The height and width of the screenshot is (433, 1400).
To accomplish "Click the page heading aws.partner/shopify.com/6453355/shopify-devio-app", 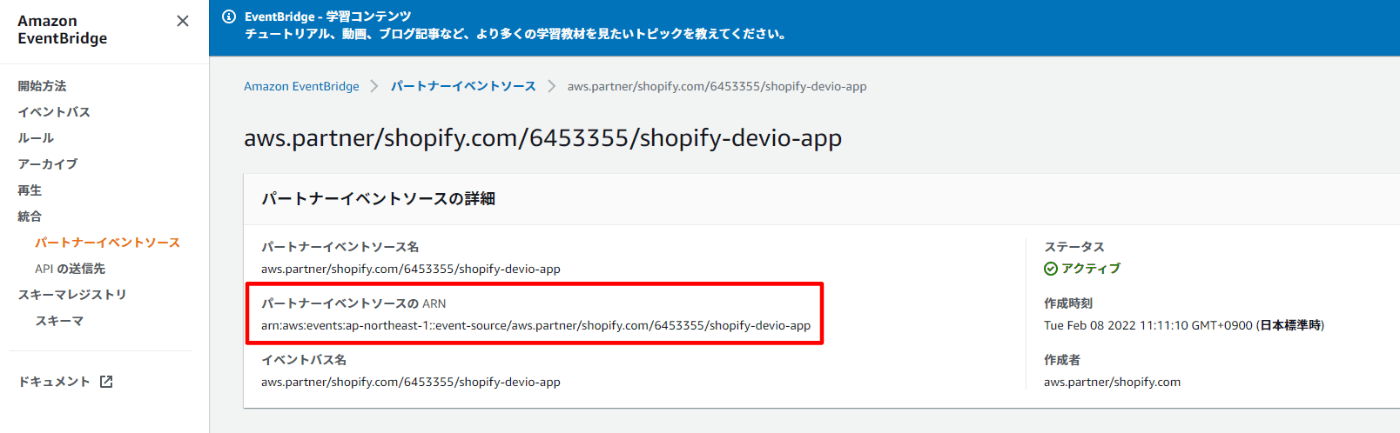I will (x=543, y=139).
